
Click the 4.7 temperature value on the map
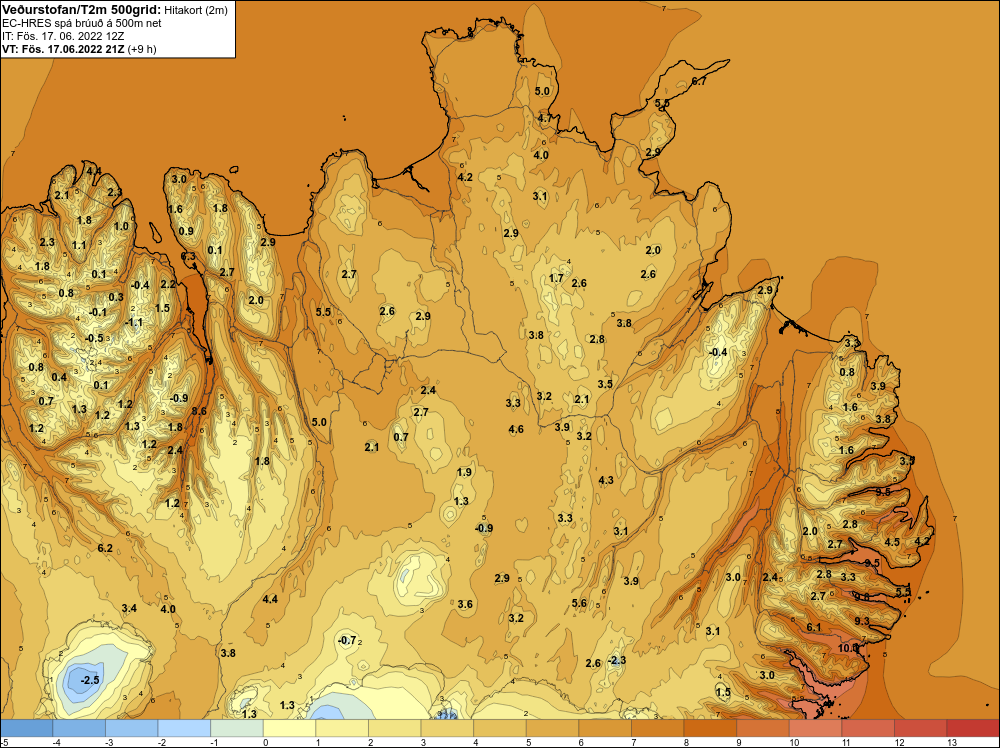[545, 118]
